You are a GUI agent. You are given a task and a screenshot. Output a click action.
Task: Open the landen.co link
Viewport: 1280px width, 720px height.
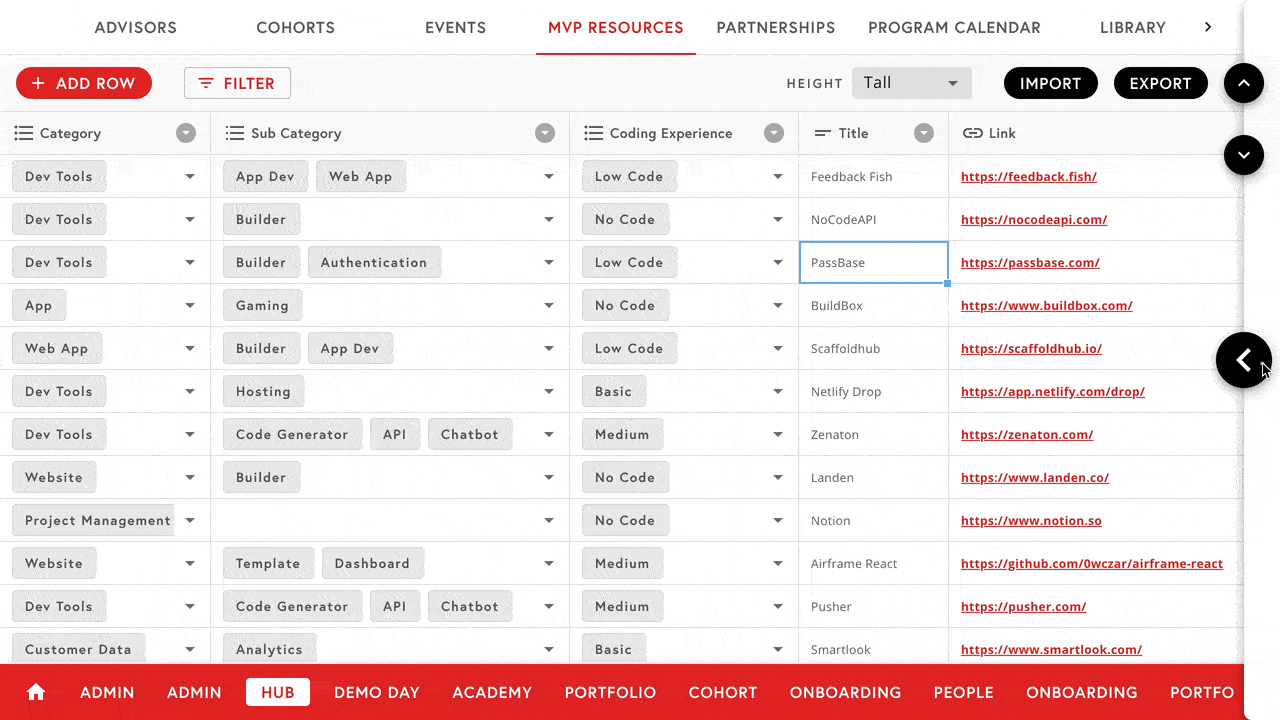[x=1035, y=478]
